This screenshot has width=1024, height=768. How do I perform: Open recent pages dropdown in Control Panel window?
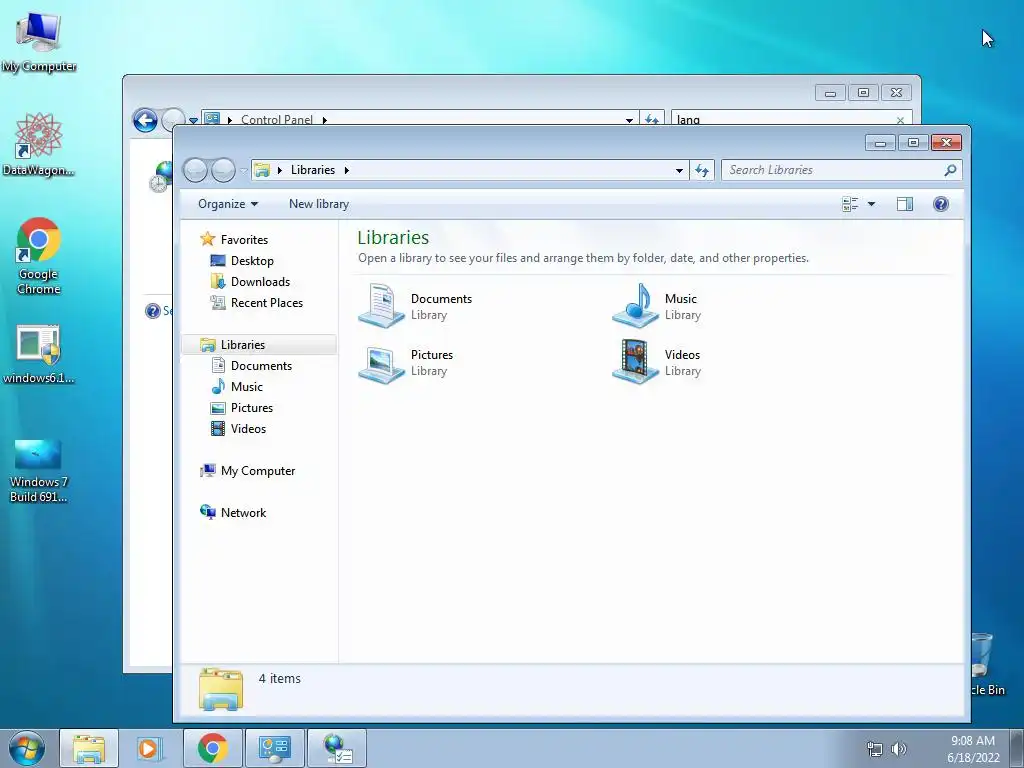pos(193,121)
